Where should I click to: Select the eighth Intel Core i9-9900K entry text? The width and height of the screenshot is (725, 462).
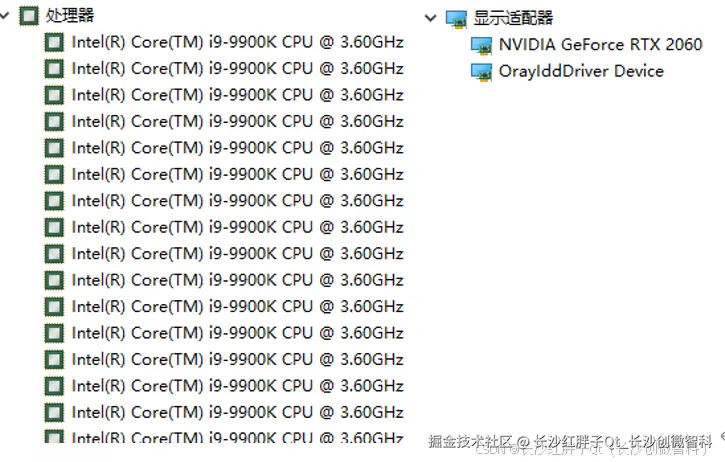[238, 227]
